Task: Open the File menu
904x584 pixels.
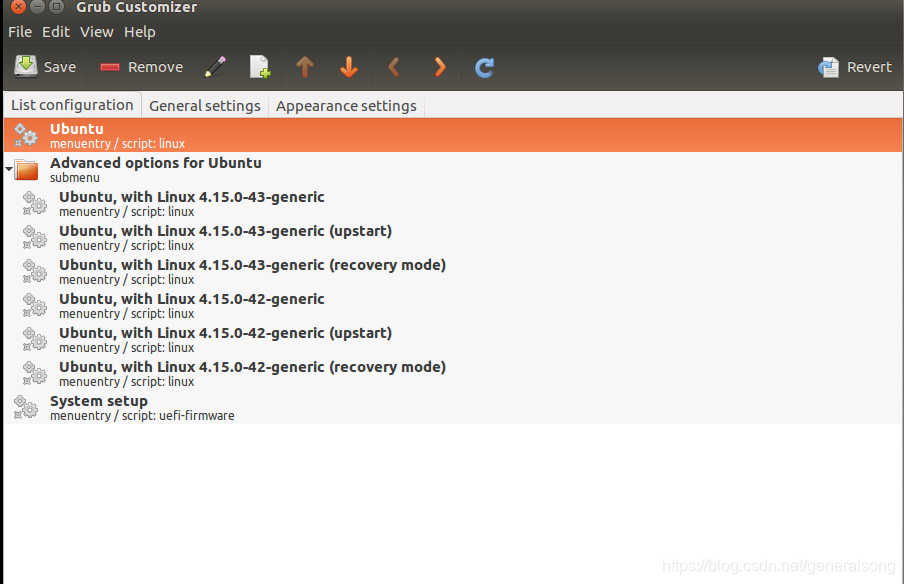Action: pos(20,32)
